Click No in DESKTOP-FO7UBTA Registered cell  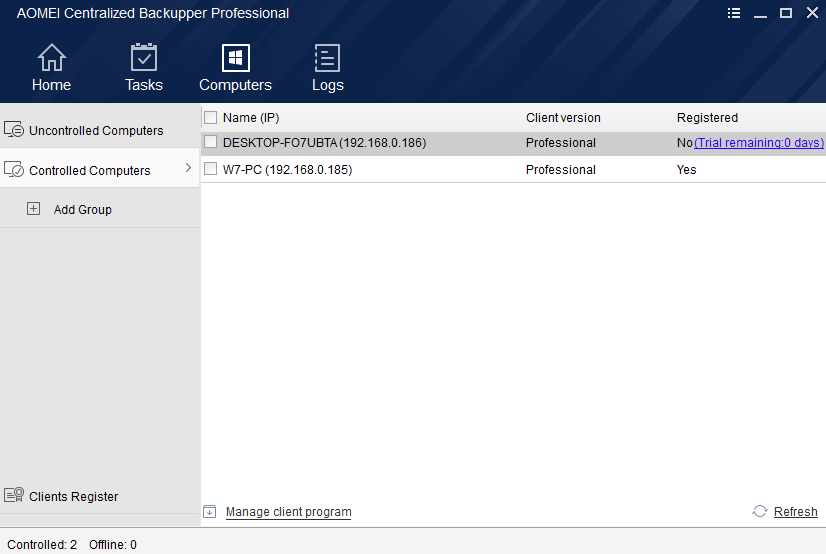pyautogui.click(x=685, y=143)
